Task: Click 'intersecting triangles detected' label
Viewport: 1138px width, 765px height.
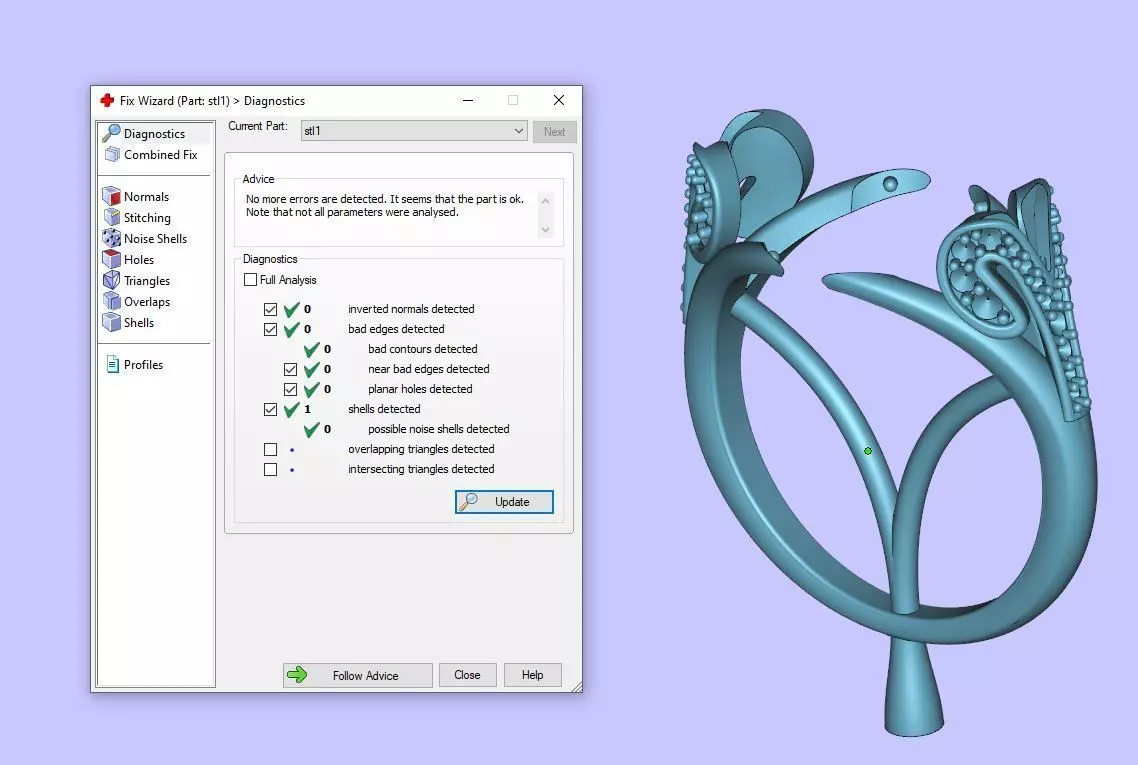Action: pos(421,470)
